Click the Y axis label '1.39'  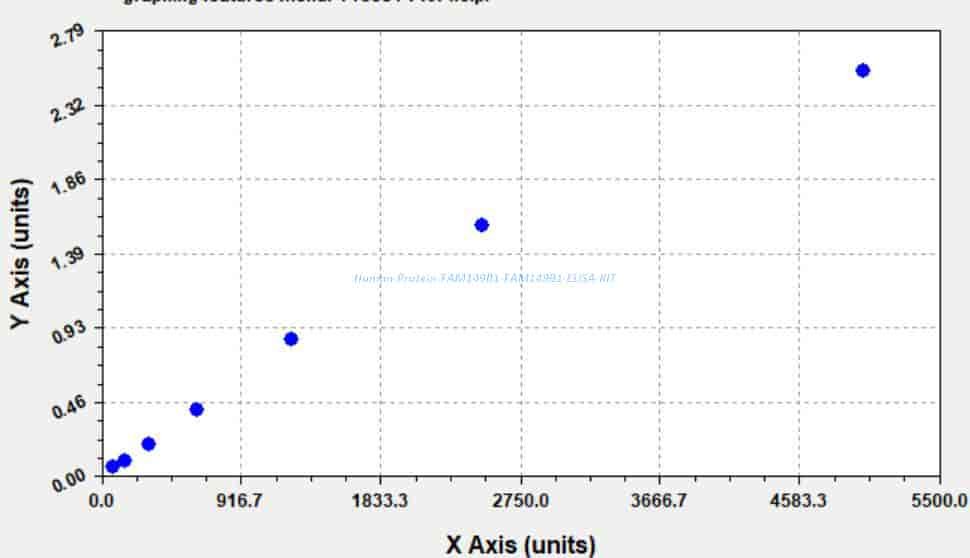pos(68,259)
